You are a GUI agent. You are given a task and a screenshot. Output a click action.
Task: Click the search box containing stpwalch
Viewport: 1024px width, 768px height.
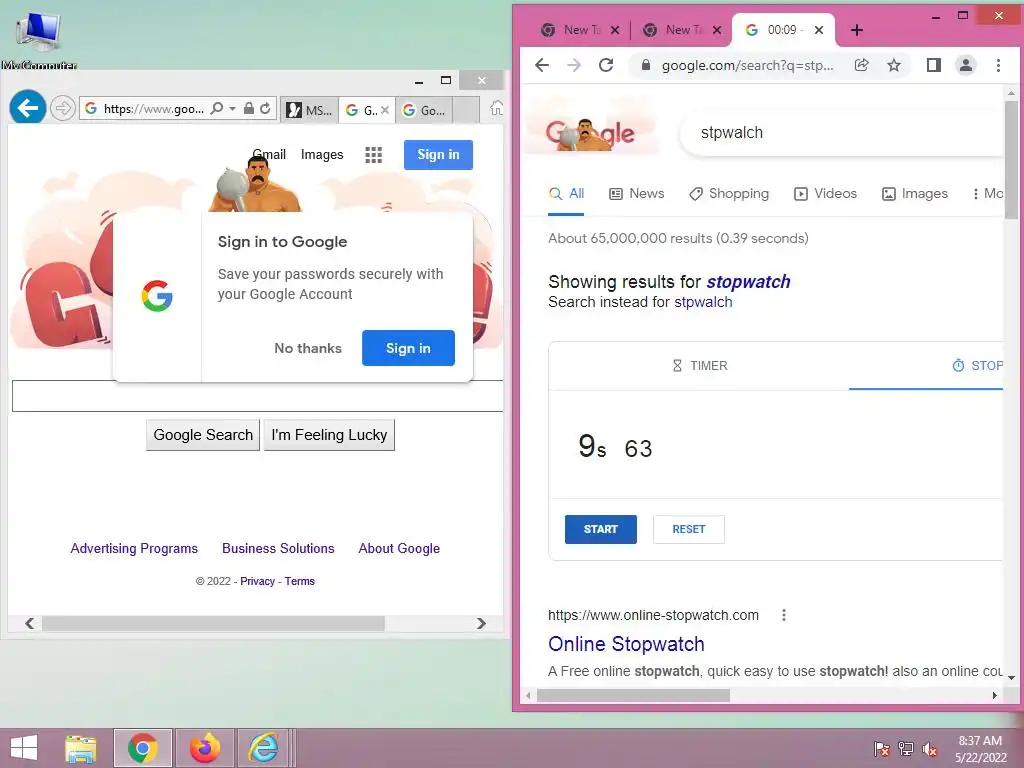tap(842, 133)
